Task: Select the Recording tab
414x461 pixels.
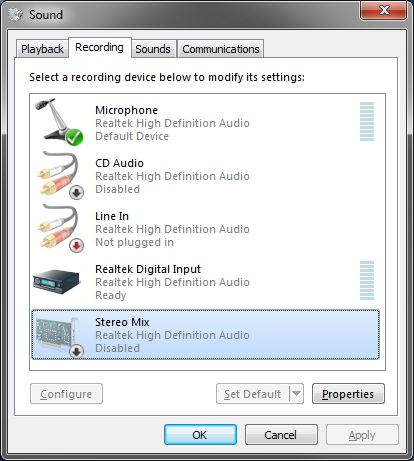Action: [x=99, y=47]
